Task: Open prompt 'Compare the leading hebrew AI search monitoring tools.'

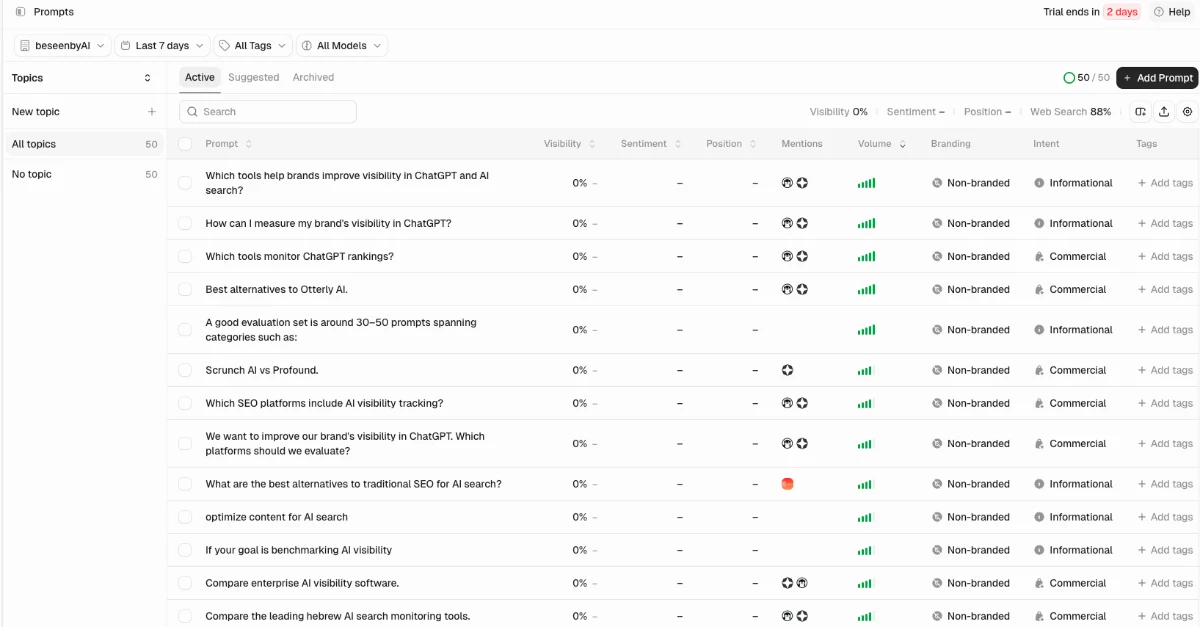Action: 338,616
